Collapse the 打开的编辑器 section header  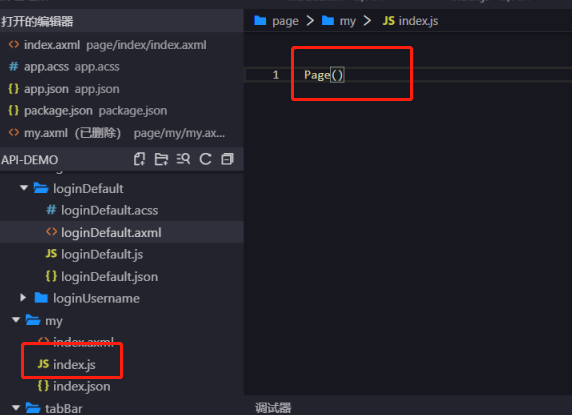pyautogui.click(x=121, y=21)
